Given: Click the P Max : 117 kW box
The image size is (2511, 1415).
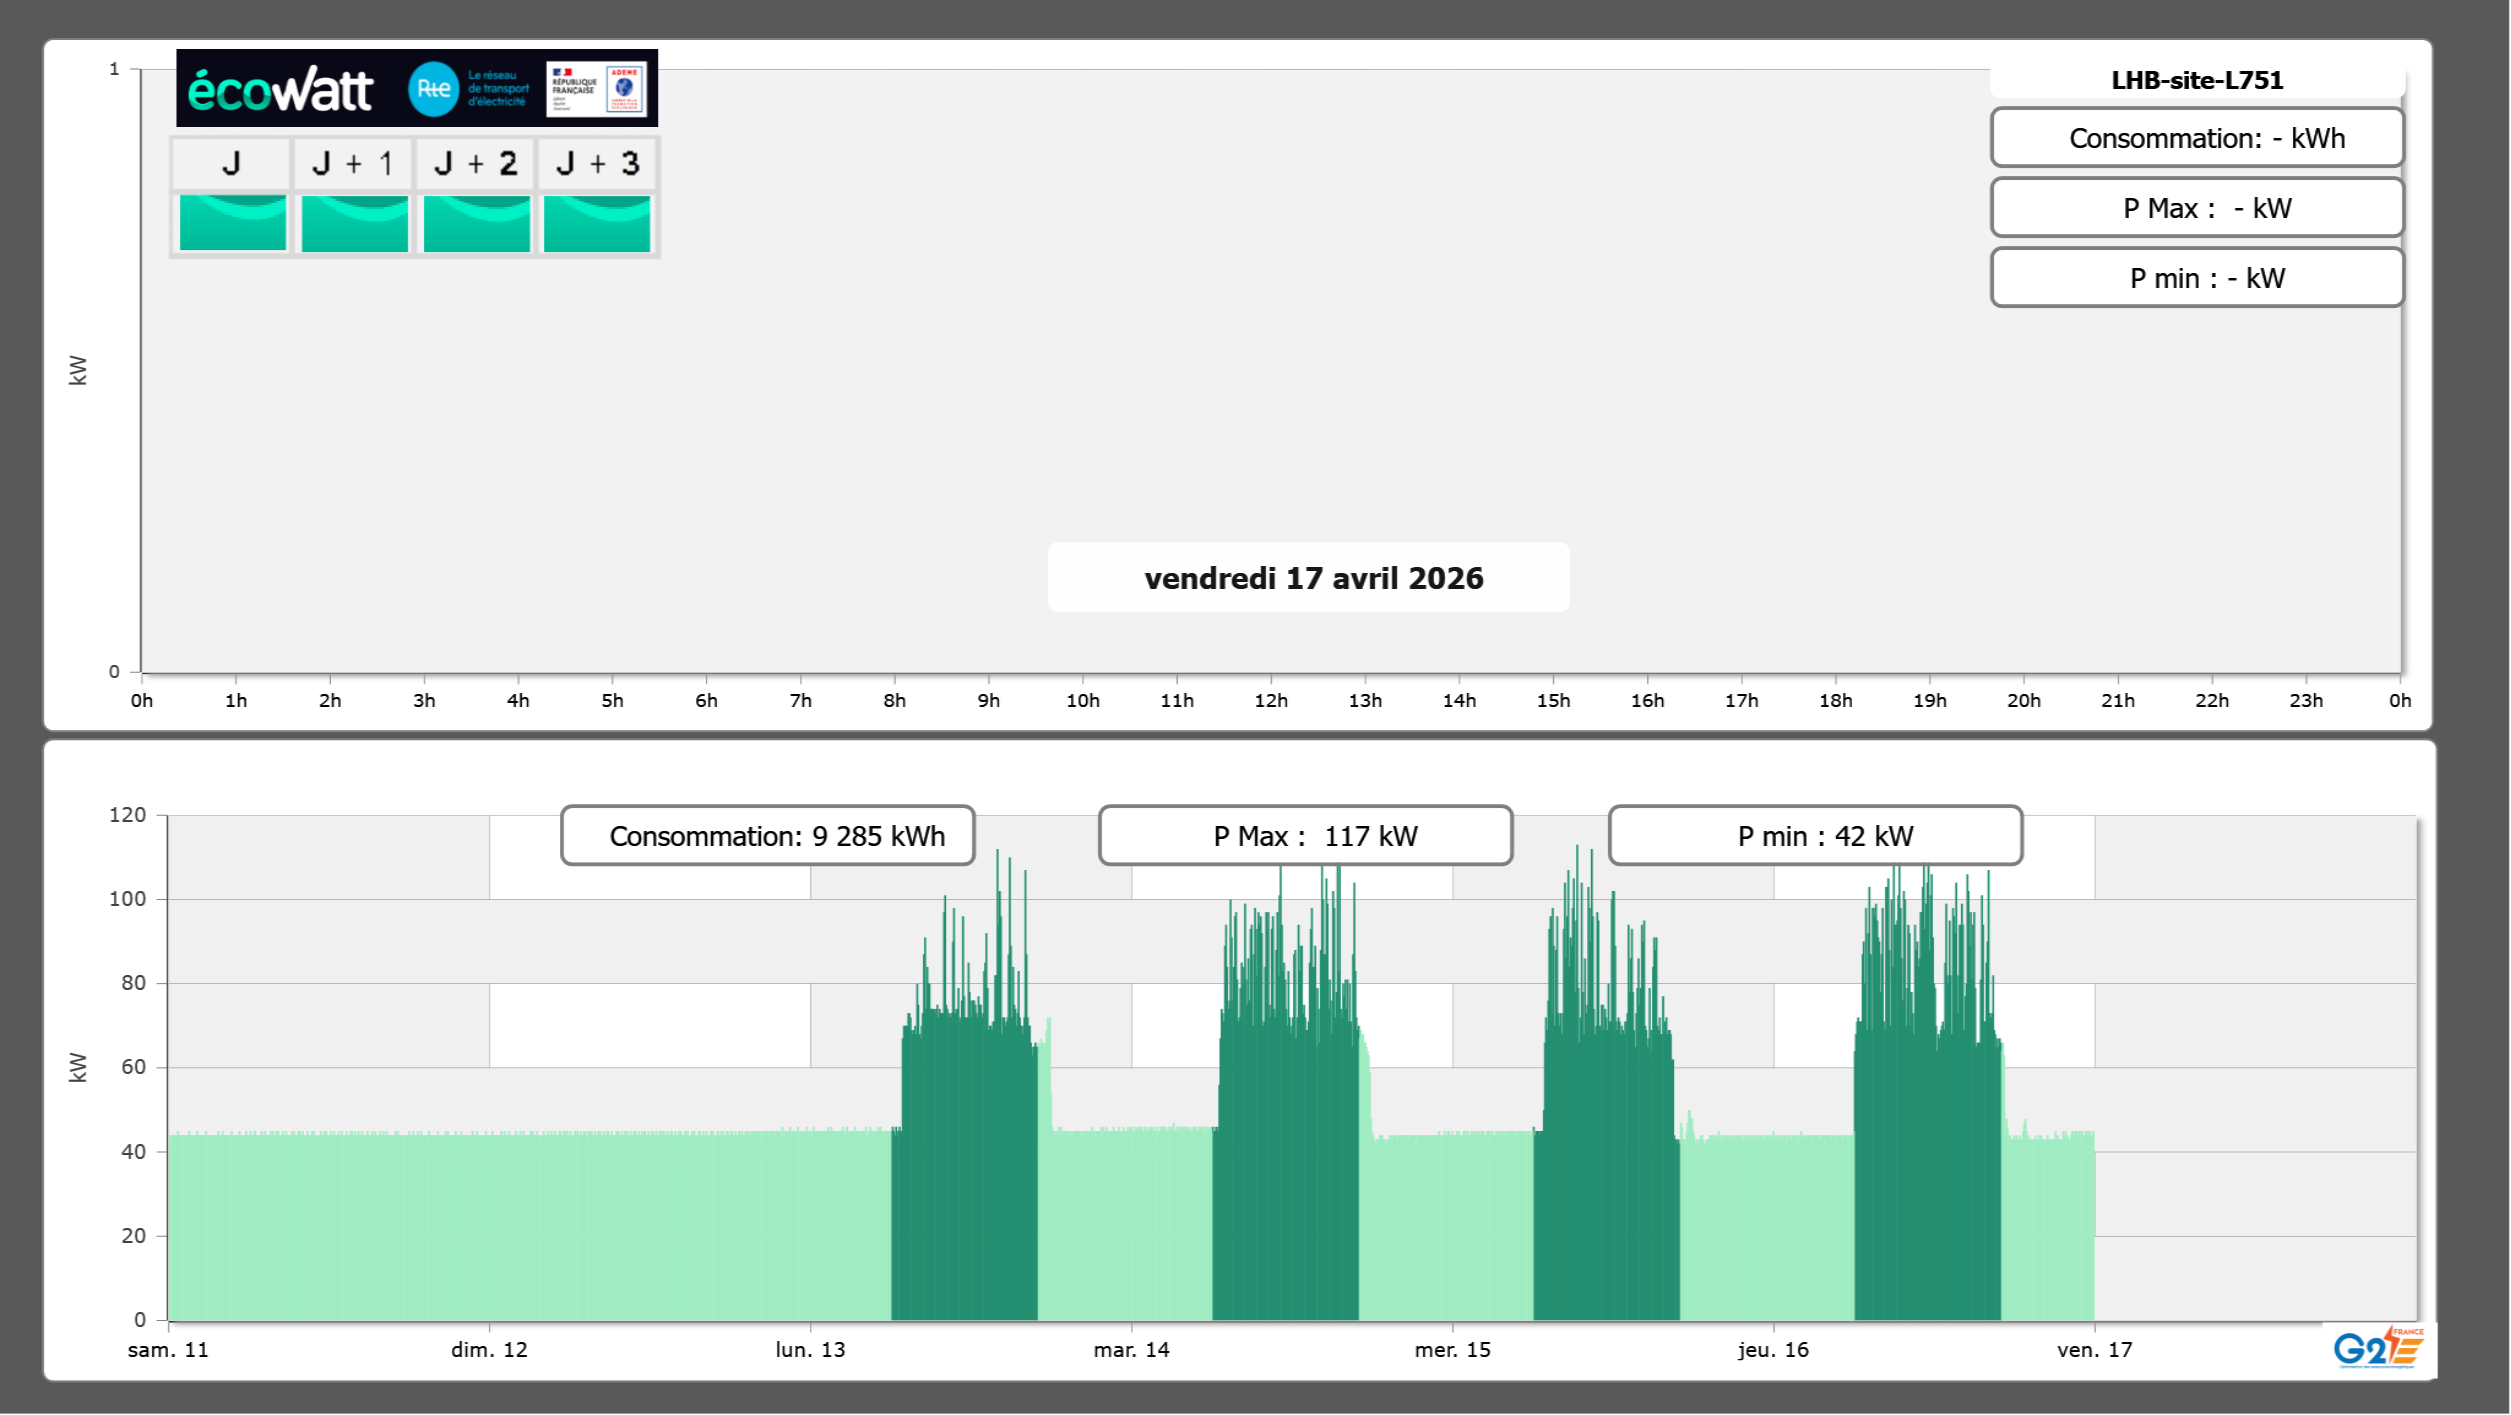Looking at the screenshot, I should [x=1305, y=836].
